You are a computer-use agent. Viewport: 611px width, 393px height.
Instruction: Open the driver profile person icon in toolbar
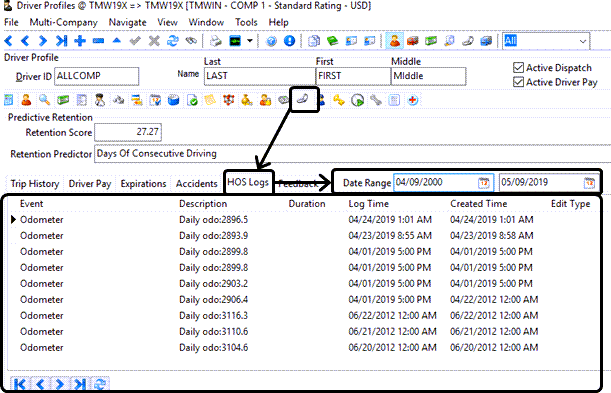(394, 41)
